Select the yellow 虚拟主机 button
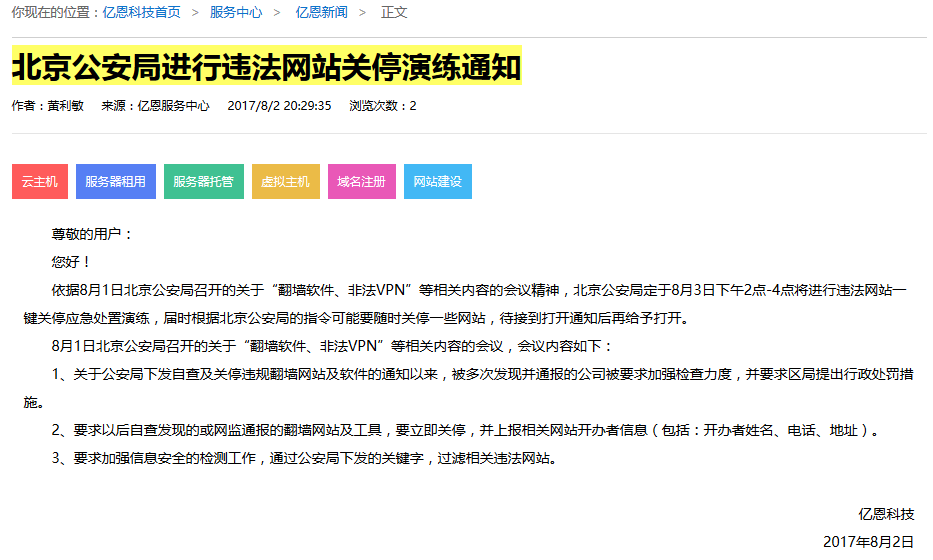The width and height of the screenshot is (933, 560). 286,182
